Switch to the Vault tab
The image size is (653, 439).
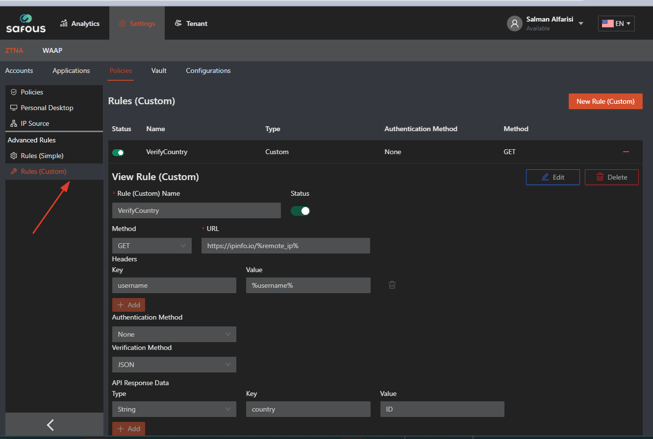(159, 71)
